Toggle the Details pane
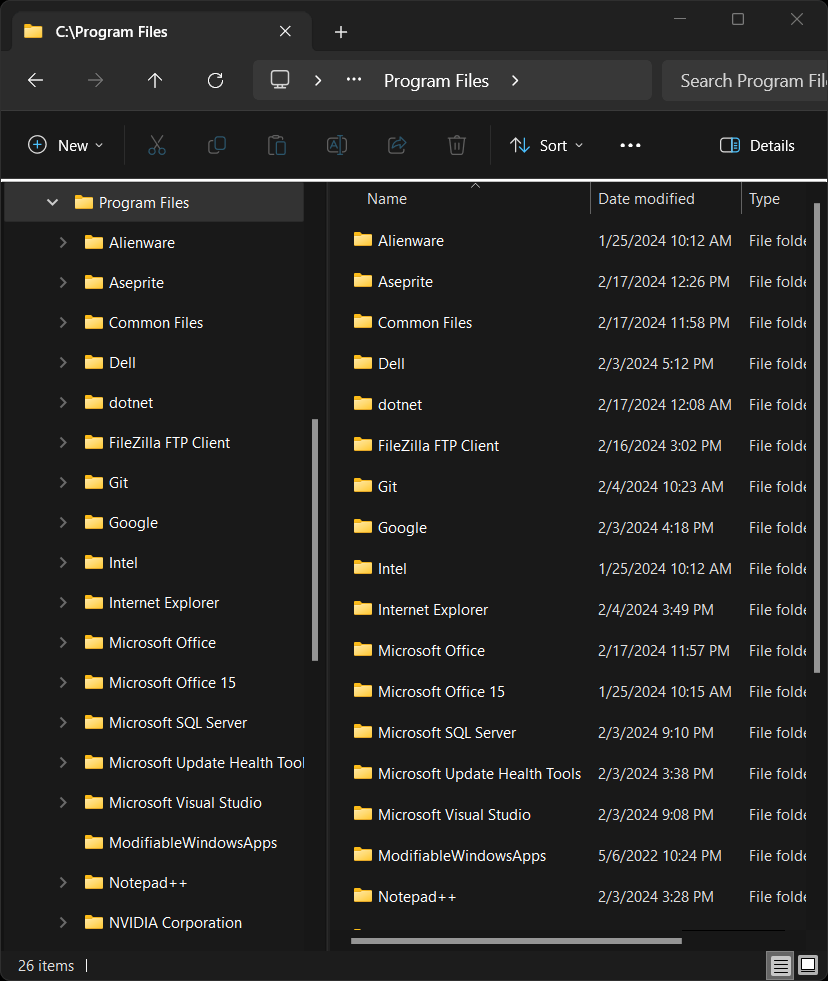Image resolution: width=828 pixels, height=981 pixels. [x=757, y=145]
